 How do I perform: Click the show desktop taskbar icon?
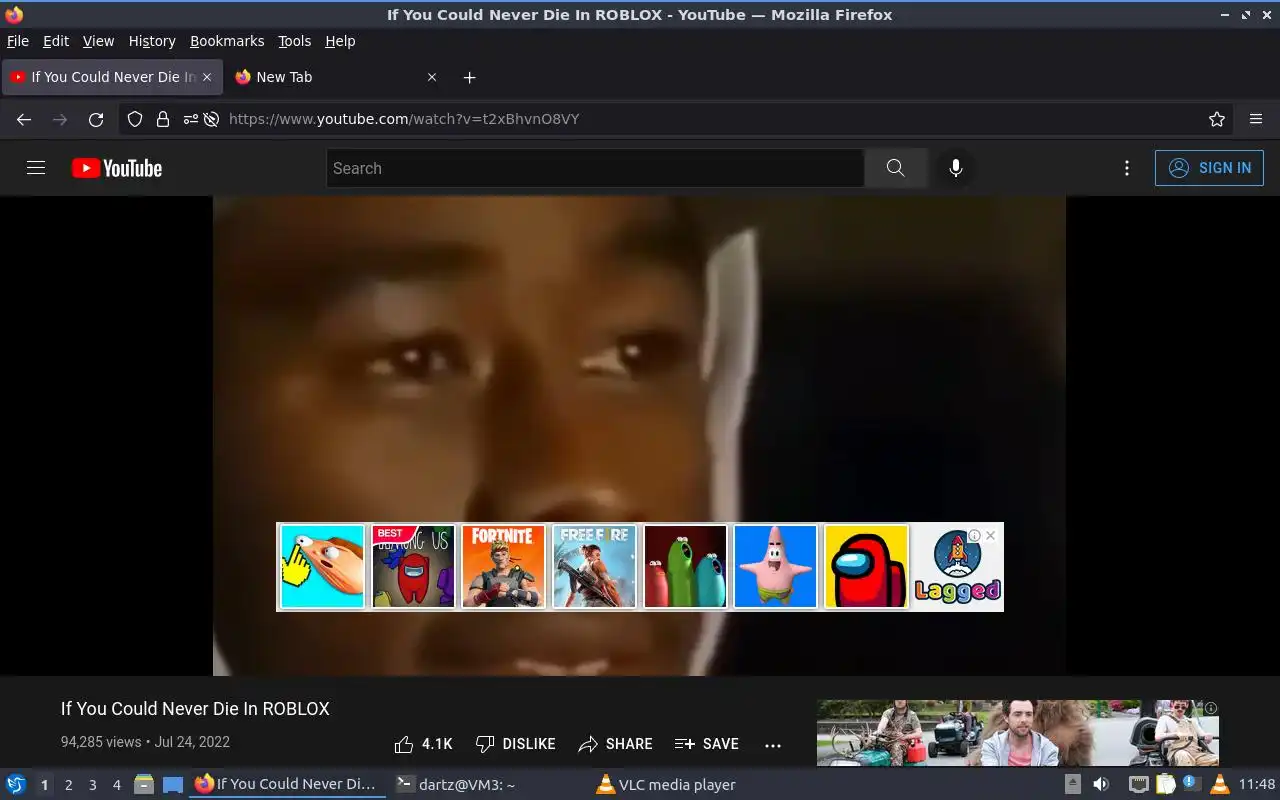coord(173,785)
